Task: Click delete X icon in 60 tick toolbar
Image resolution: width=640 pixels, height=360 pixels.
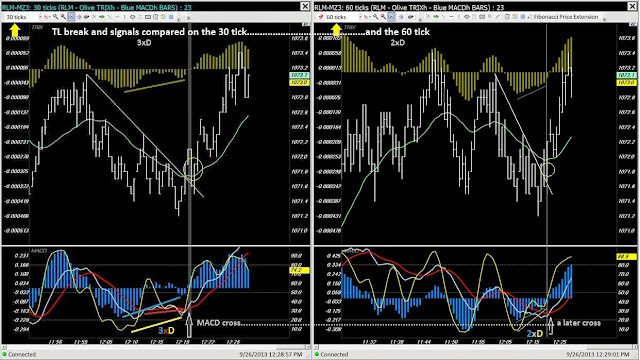Action: point(428,17)
